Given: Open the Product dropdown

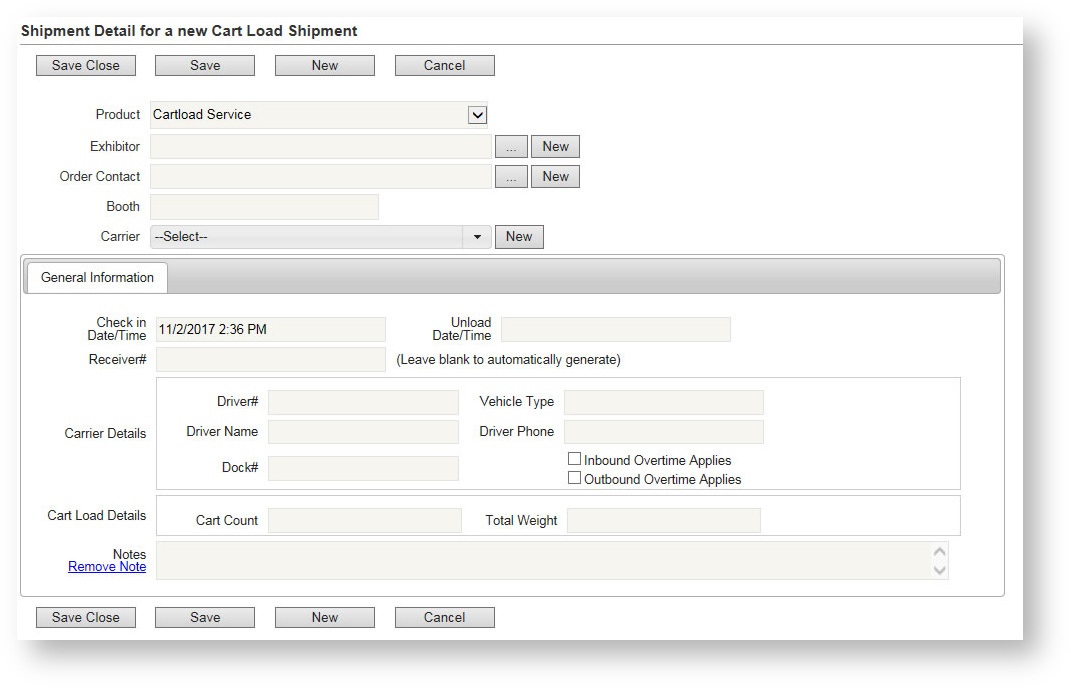Looking at the screenshot, I should click(x=477, y=114).
